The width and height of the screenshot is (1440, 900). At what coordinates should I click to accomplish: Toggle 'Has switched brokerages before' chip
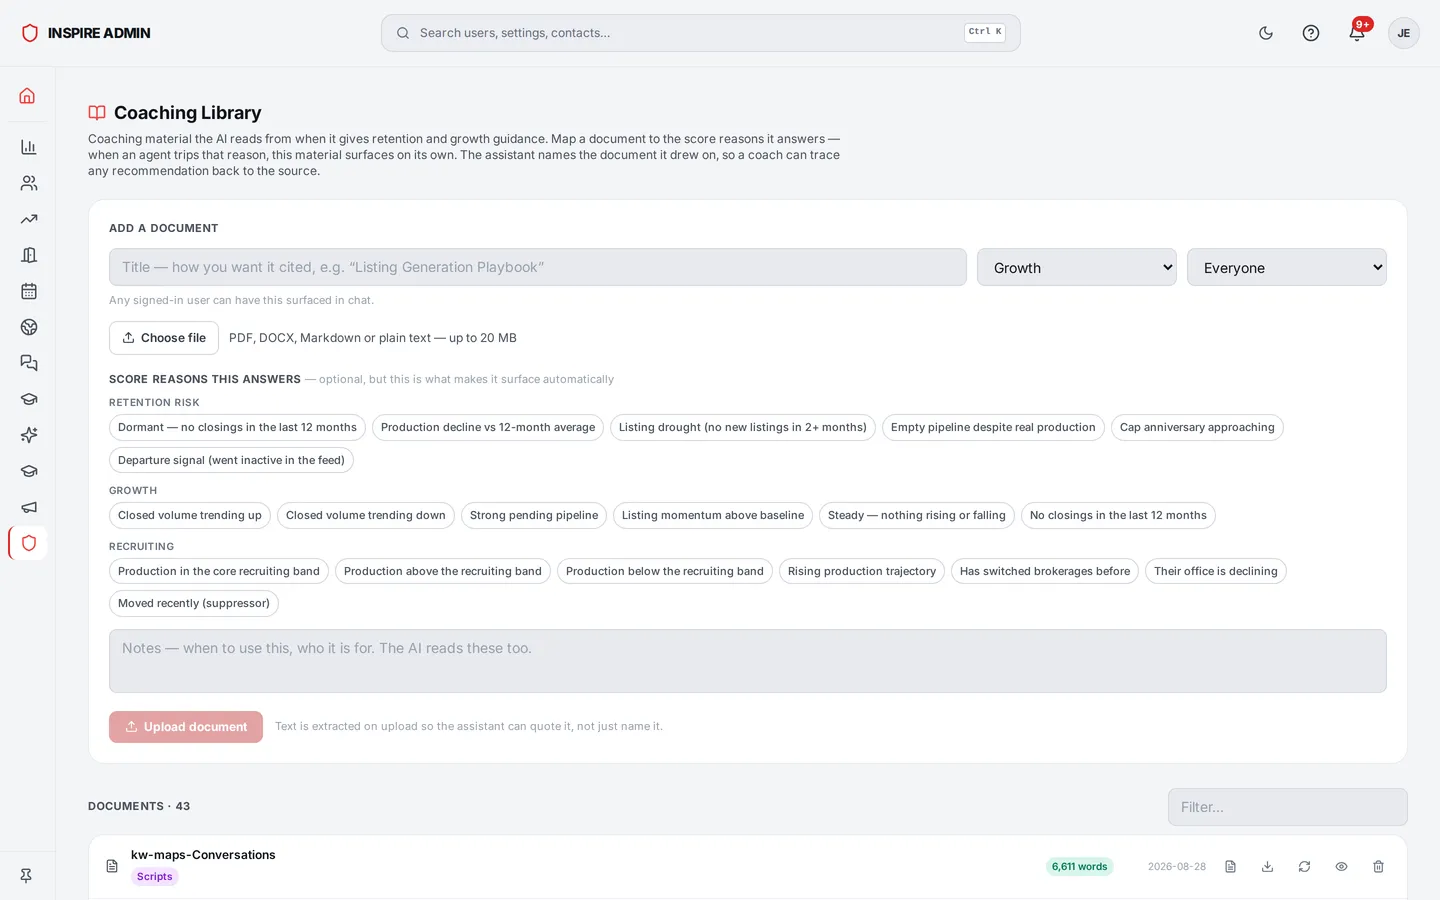1045,571
